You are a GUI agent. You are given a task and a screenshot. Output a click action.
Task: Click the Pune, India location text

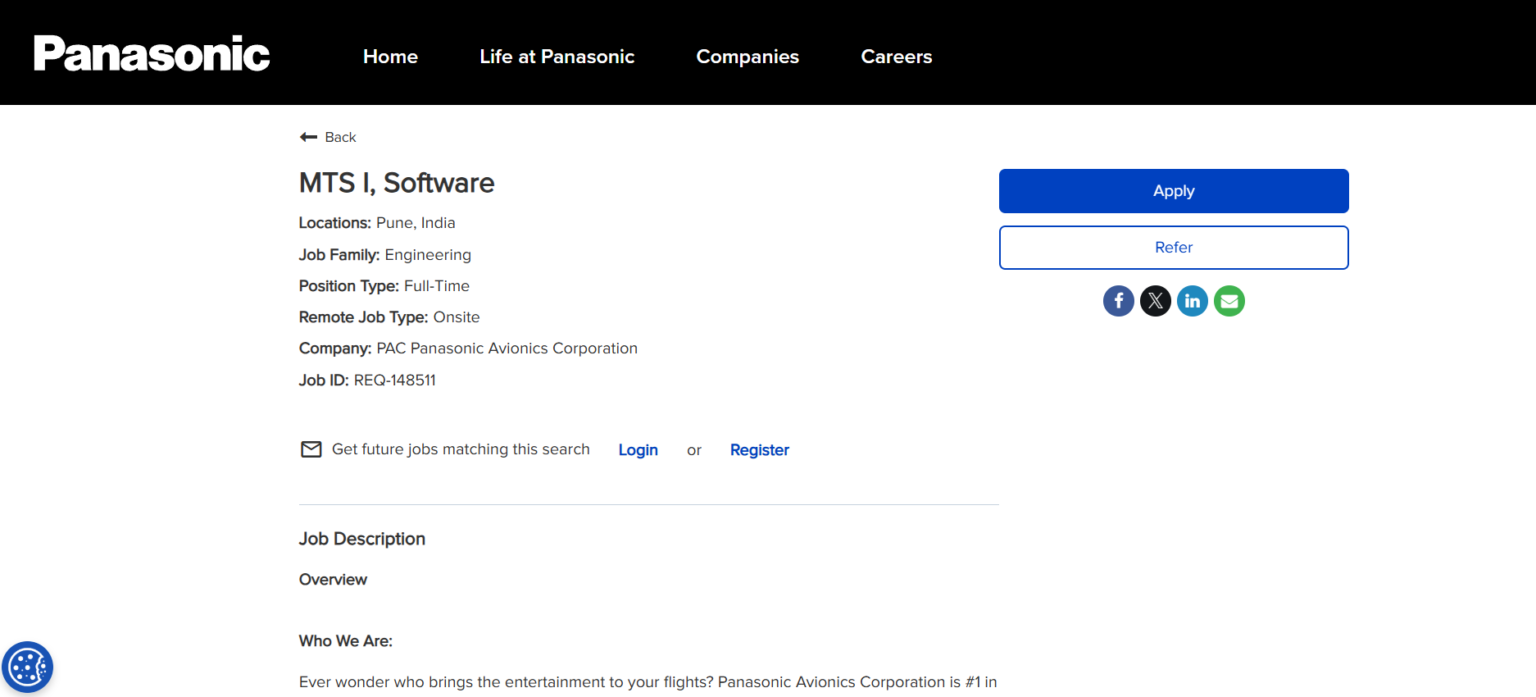pos(415,222)
